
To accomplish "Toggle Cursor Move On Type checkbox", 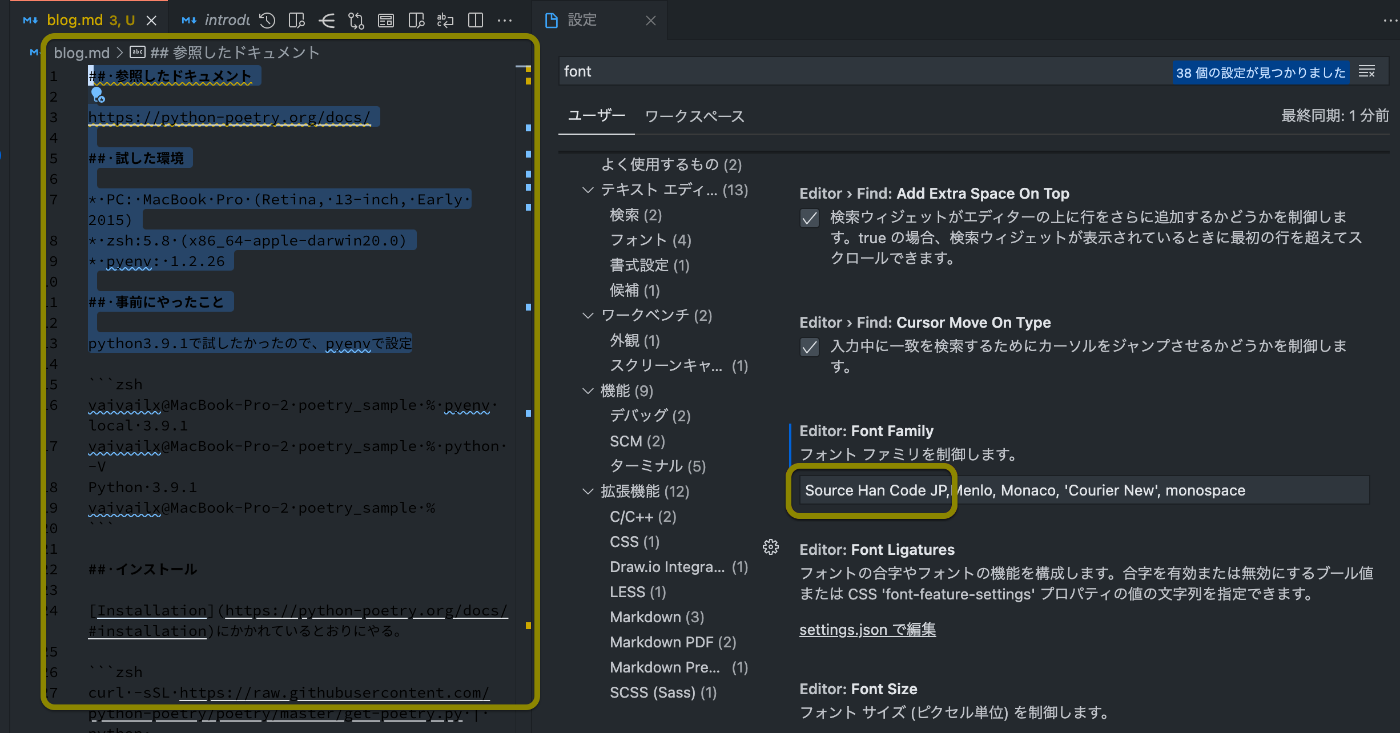I will coord(810,347).
